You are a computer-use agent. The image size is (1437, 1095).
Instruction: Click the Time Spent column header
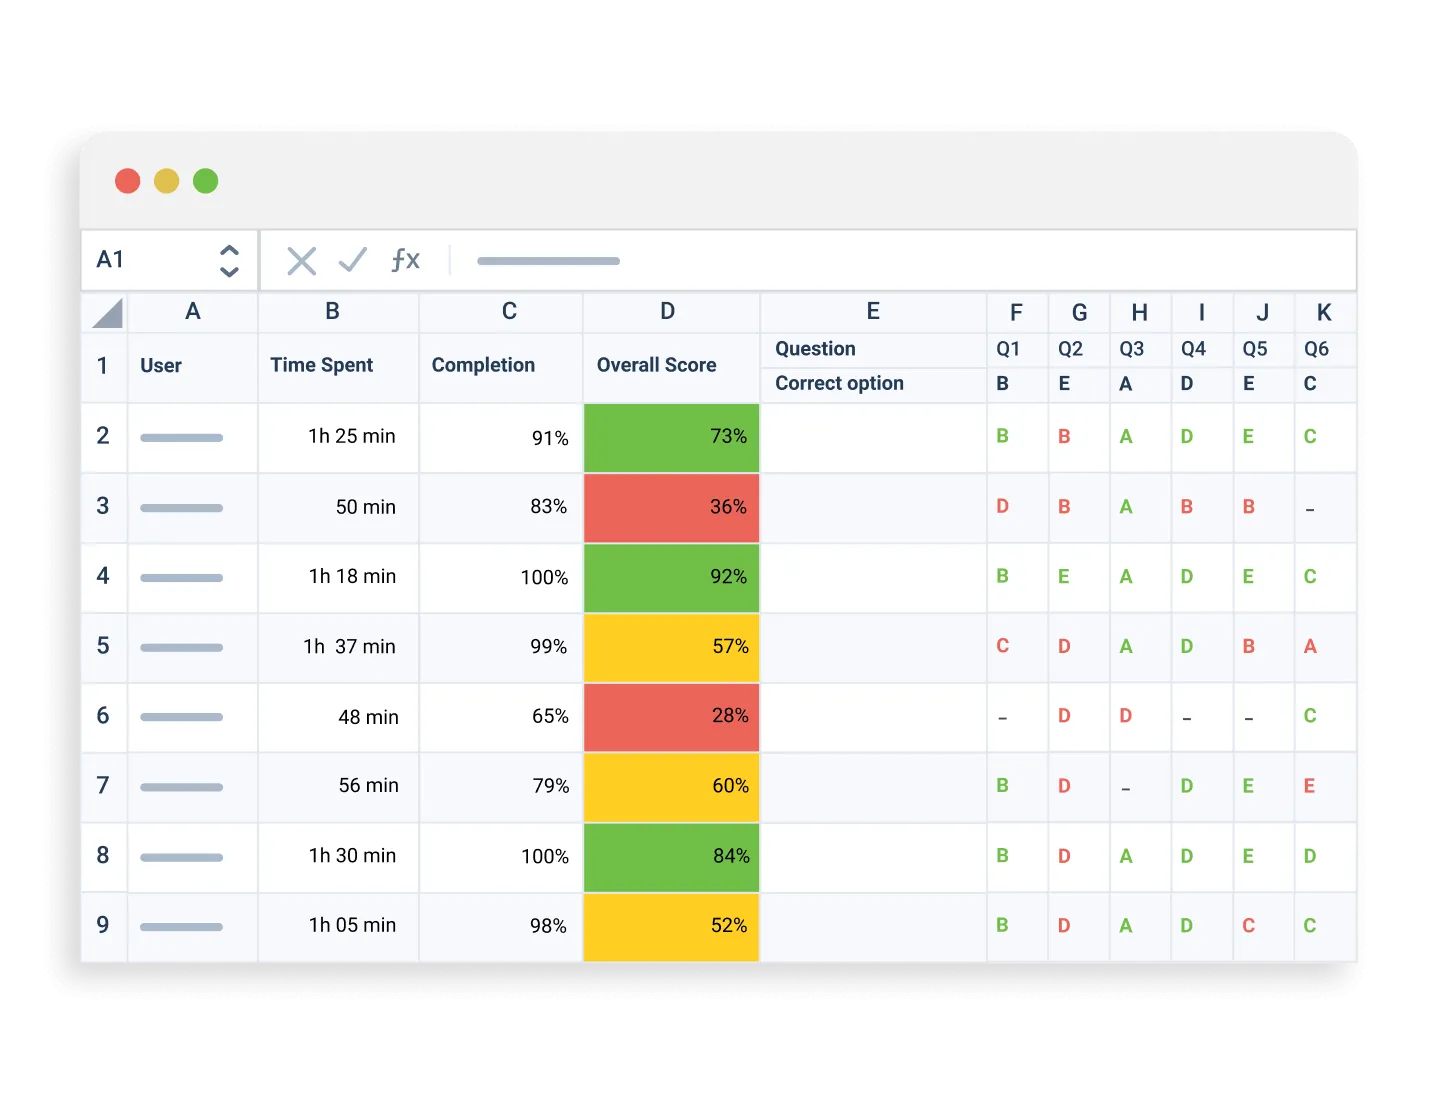coord(321,365)
